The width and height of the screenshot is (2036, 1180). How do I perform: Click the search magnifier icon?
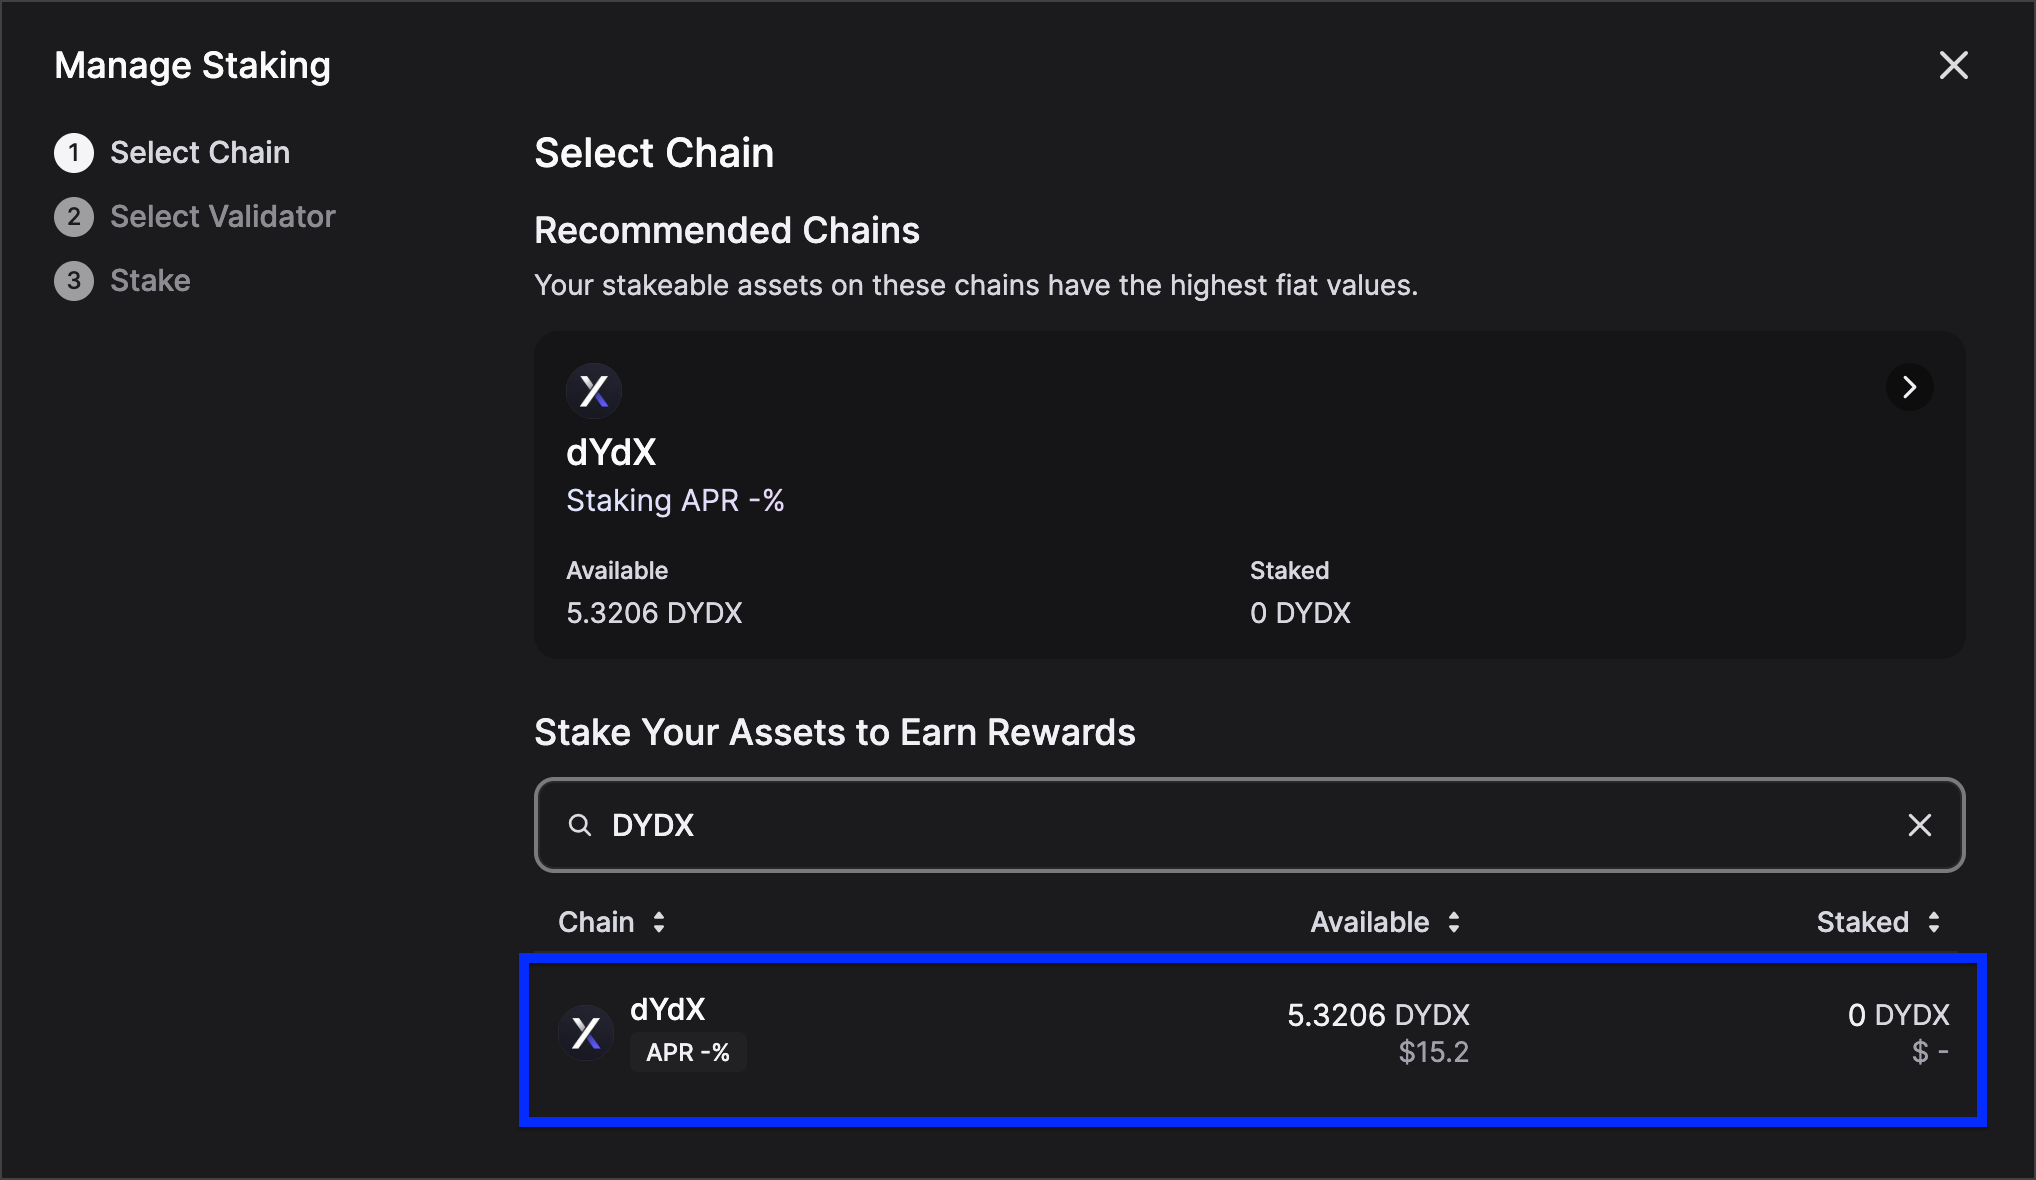pyautogui.click(x=580, y=825)
